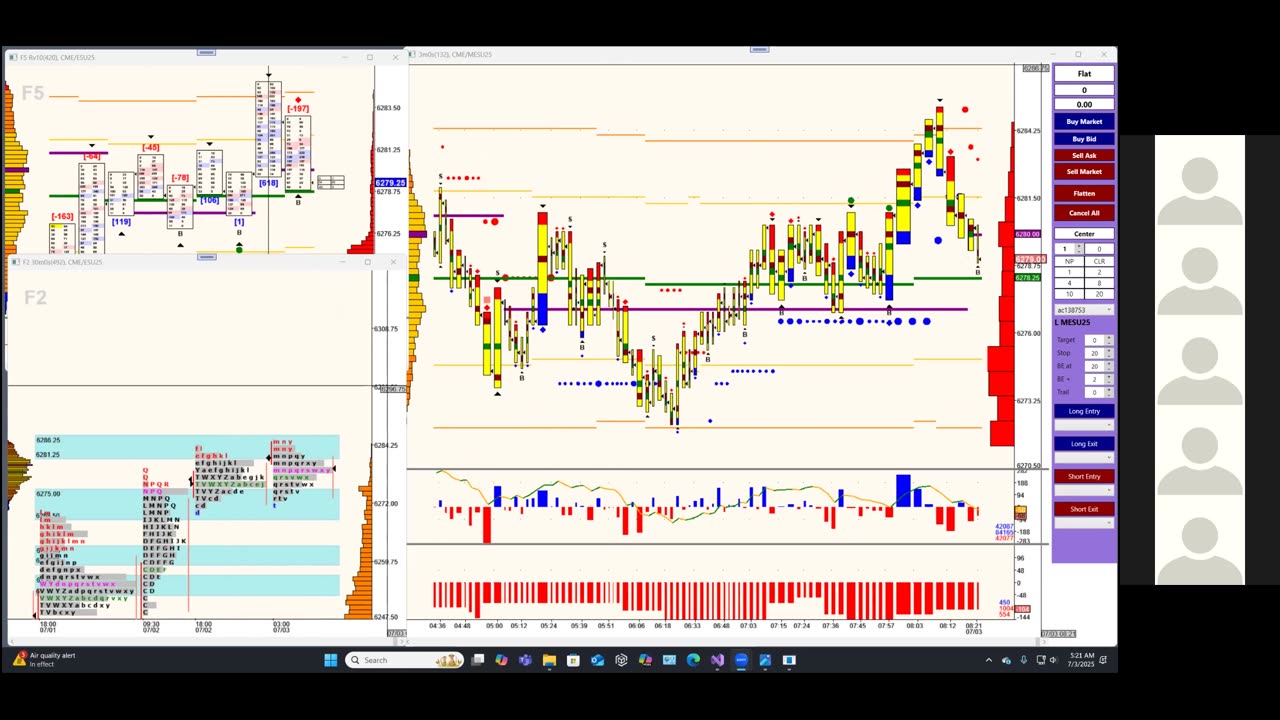Open Visual Studio from the taskbar

[717, 660]
